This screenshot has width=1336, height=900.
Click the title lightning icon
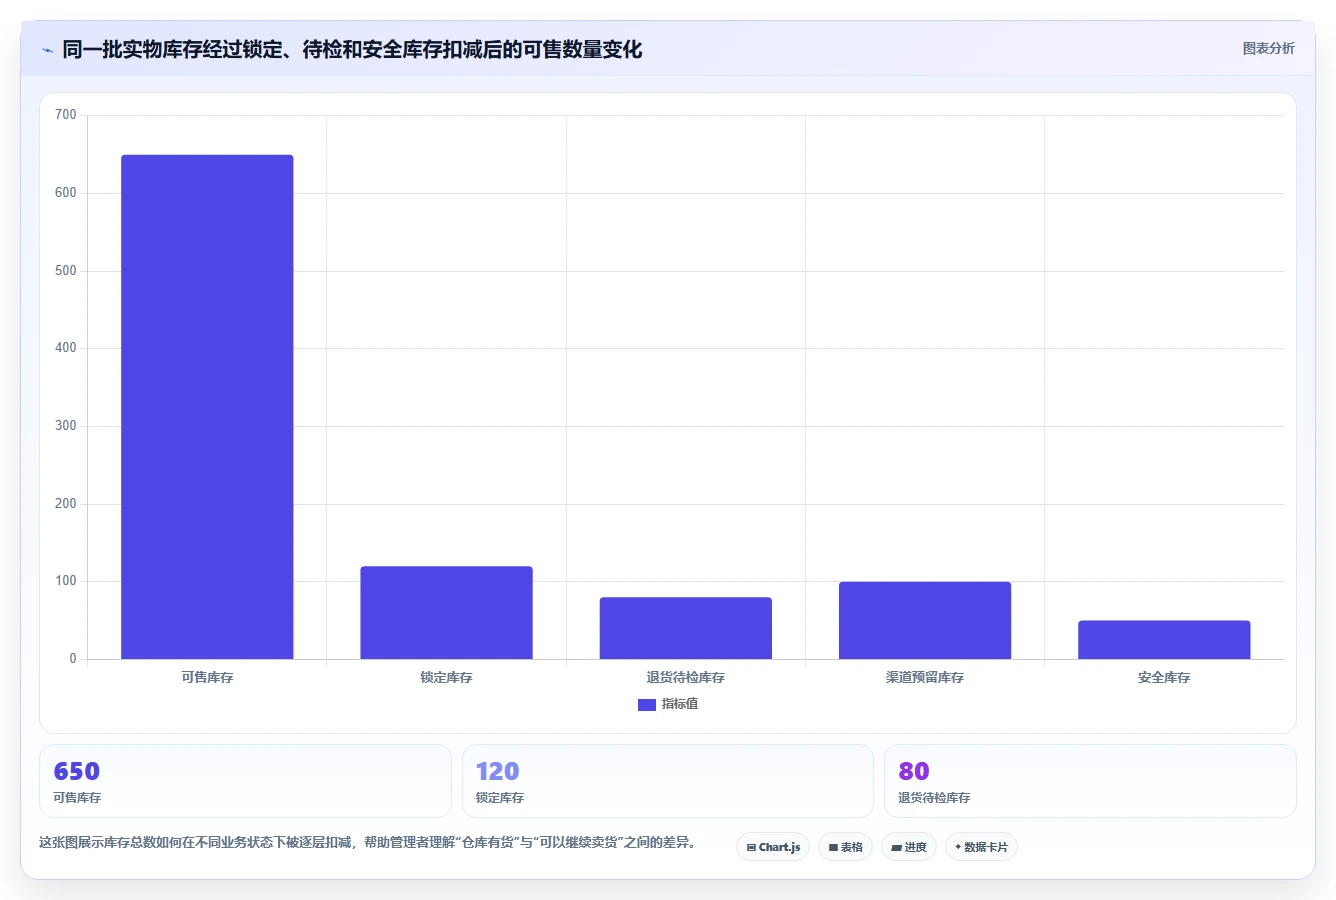pos(48,50)
